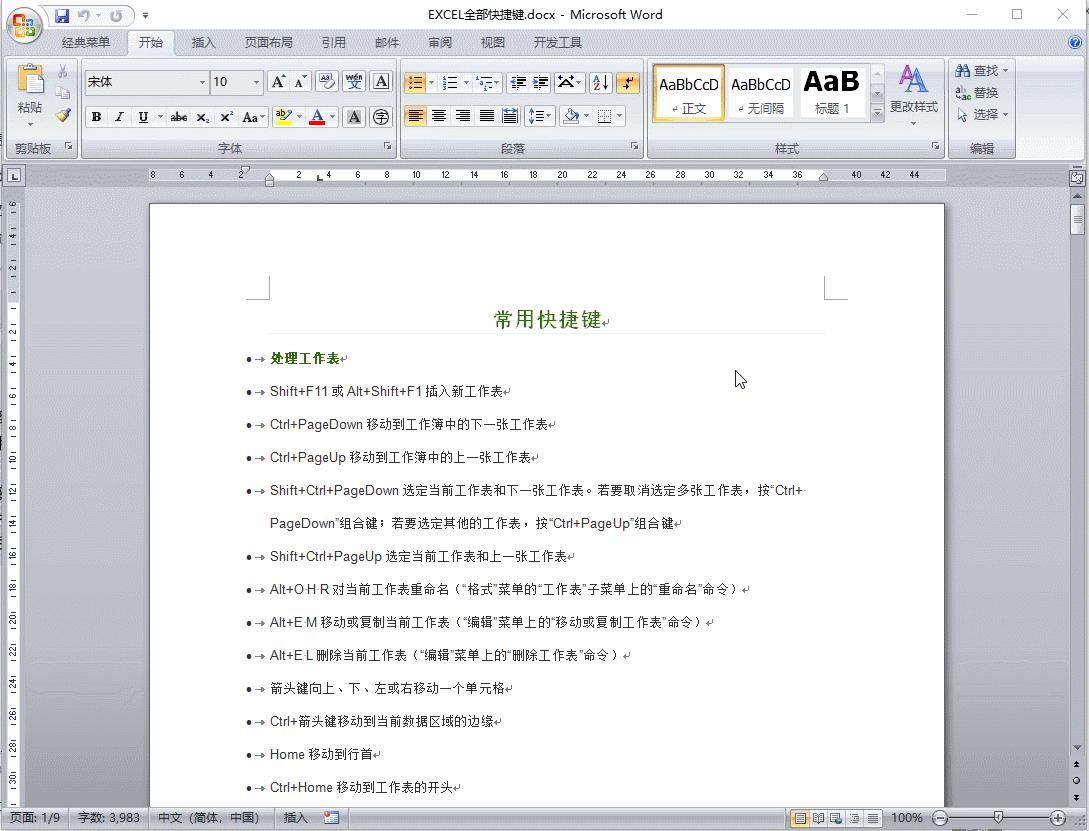Click the Sort (排序) icon in Paragraph group

point(598,83)
